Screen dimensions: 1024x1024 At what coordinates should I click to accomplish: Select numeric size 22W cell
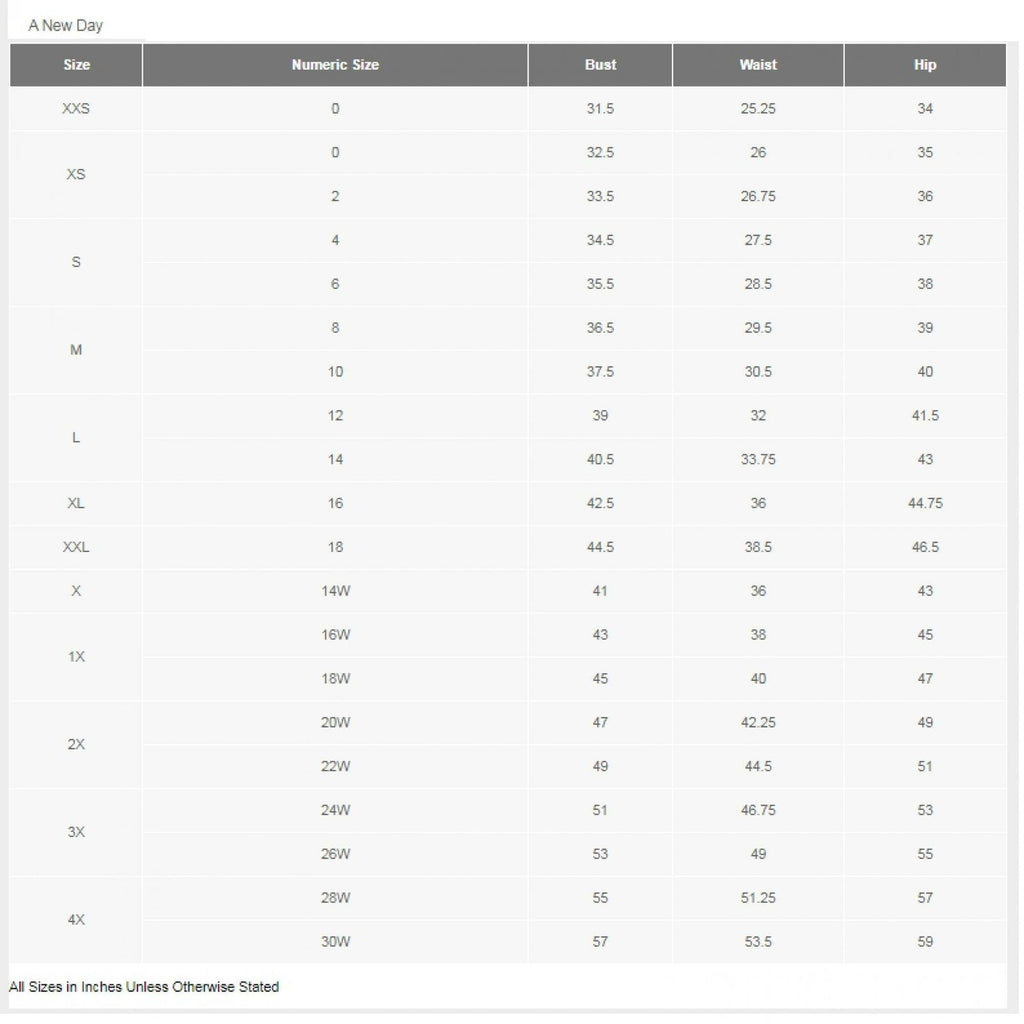coord(335,766)
